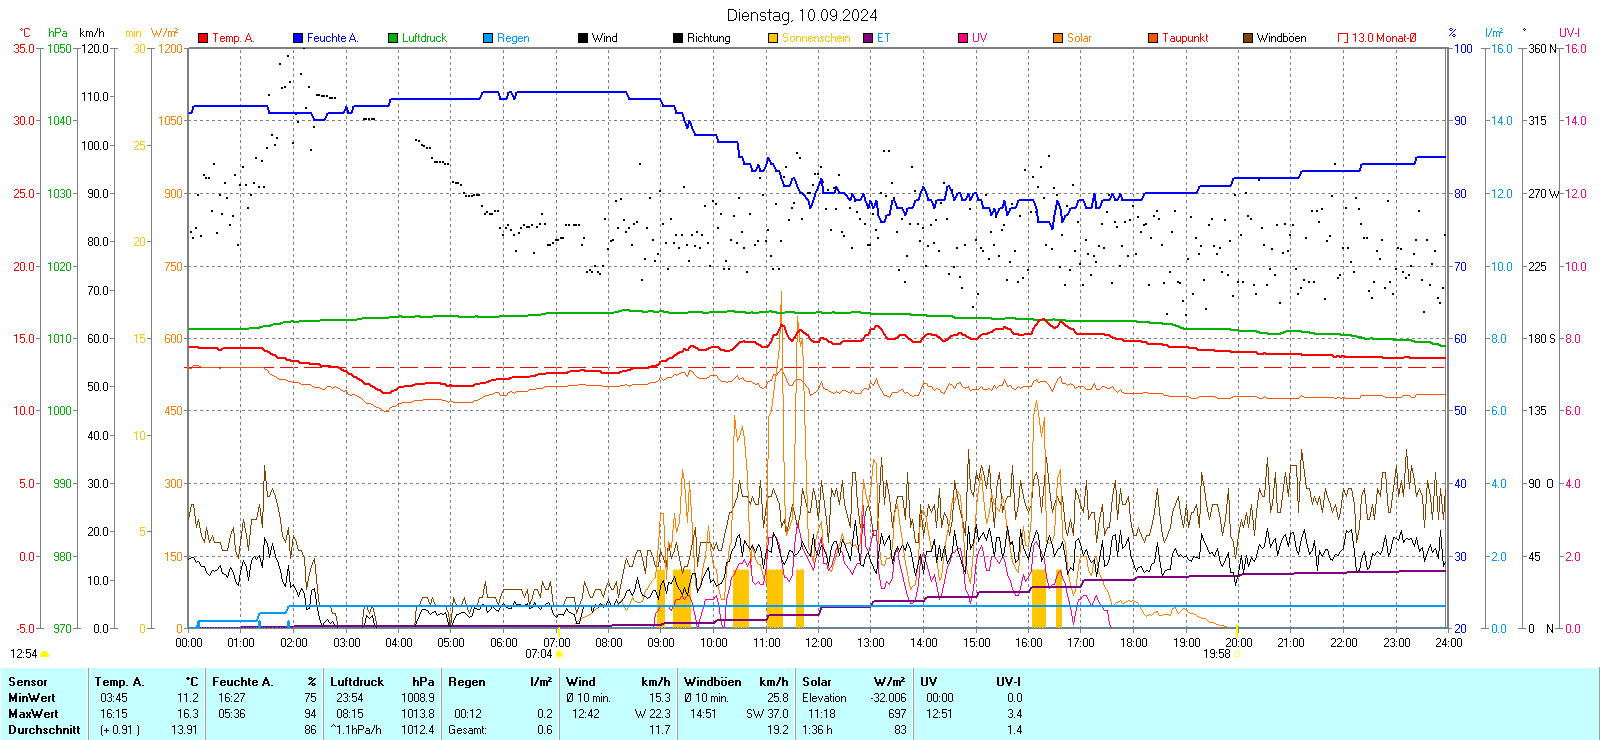The height and width of the screenshot is (740, 1600).
Task: Click the green Luftdruck legend square
Action: point(393,38)
